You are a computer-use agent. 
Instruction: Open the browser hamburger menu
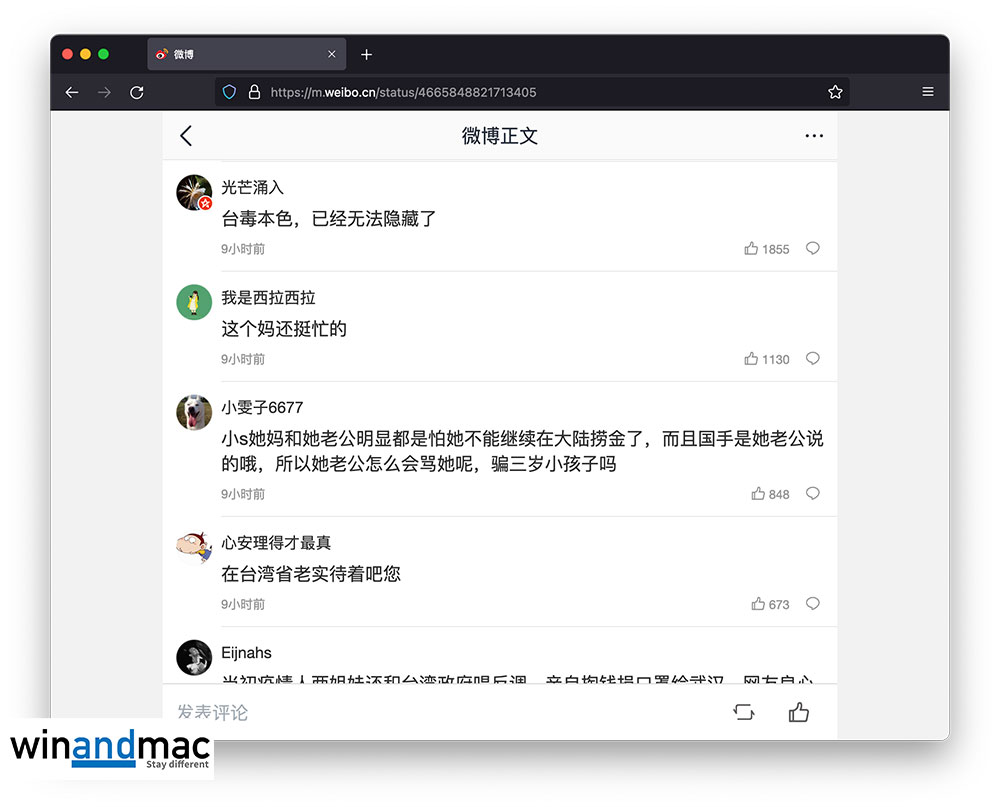pyautogui.click(x=928, y=92)
